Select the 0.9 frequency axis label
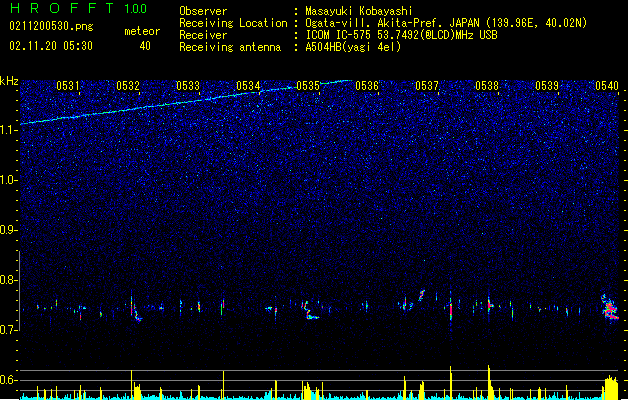 (x=9, y=230)
